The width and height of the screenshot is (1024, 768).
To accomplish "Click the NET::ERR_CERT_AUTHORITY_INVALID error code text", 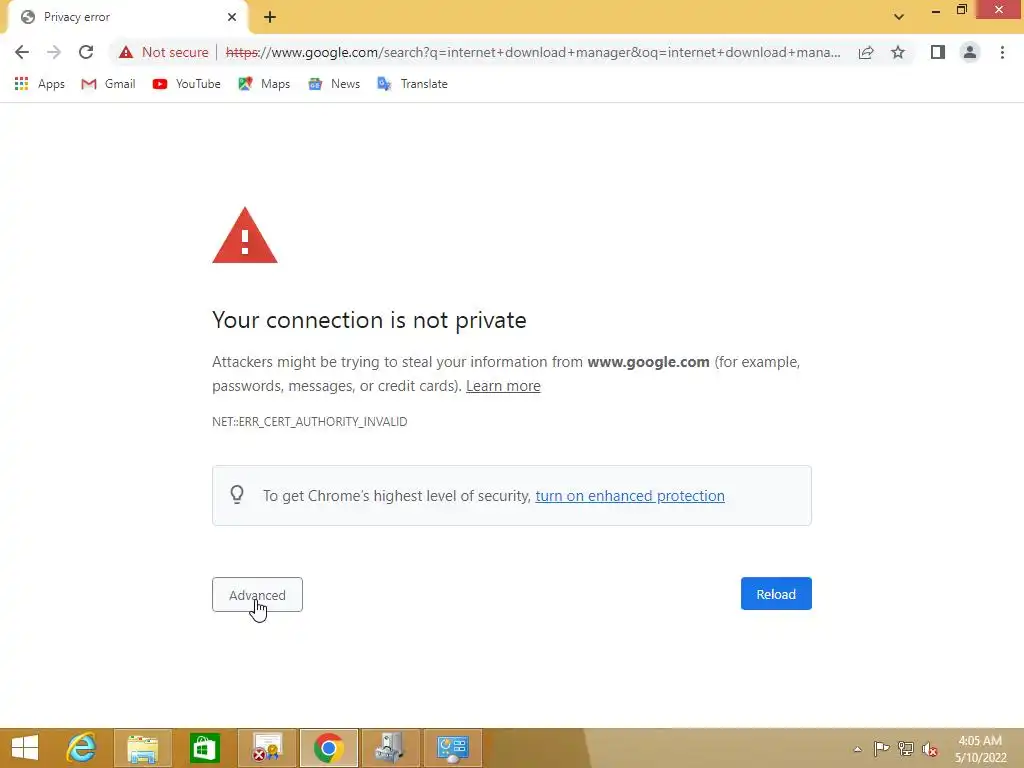I will [310, 422].
